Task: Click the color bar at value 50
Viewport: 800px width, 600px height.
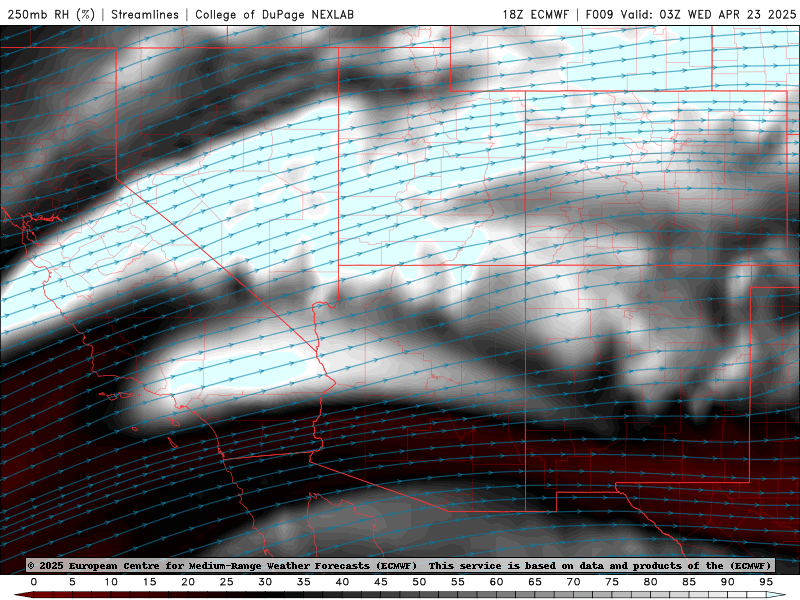Action: click(419, 595)
